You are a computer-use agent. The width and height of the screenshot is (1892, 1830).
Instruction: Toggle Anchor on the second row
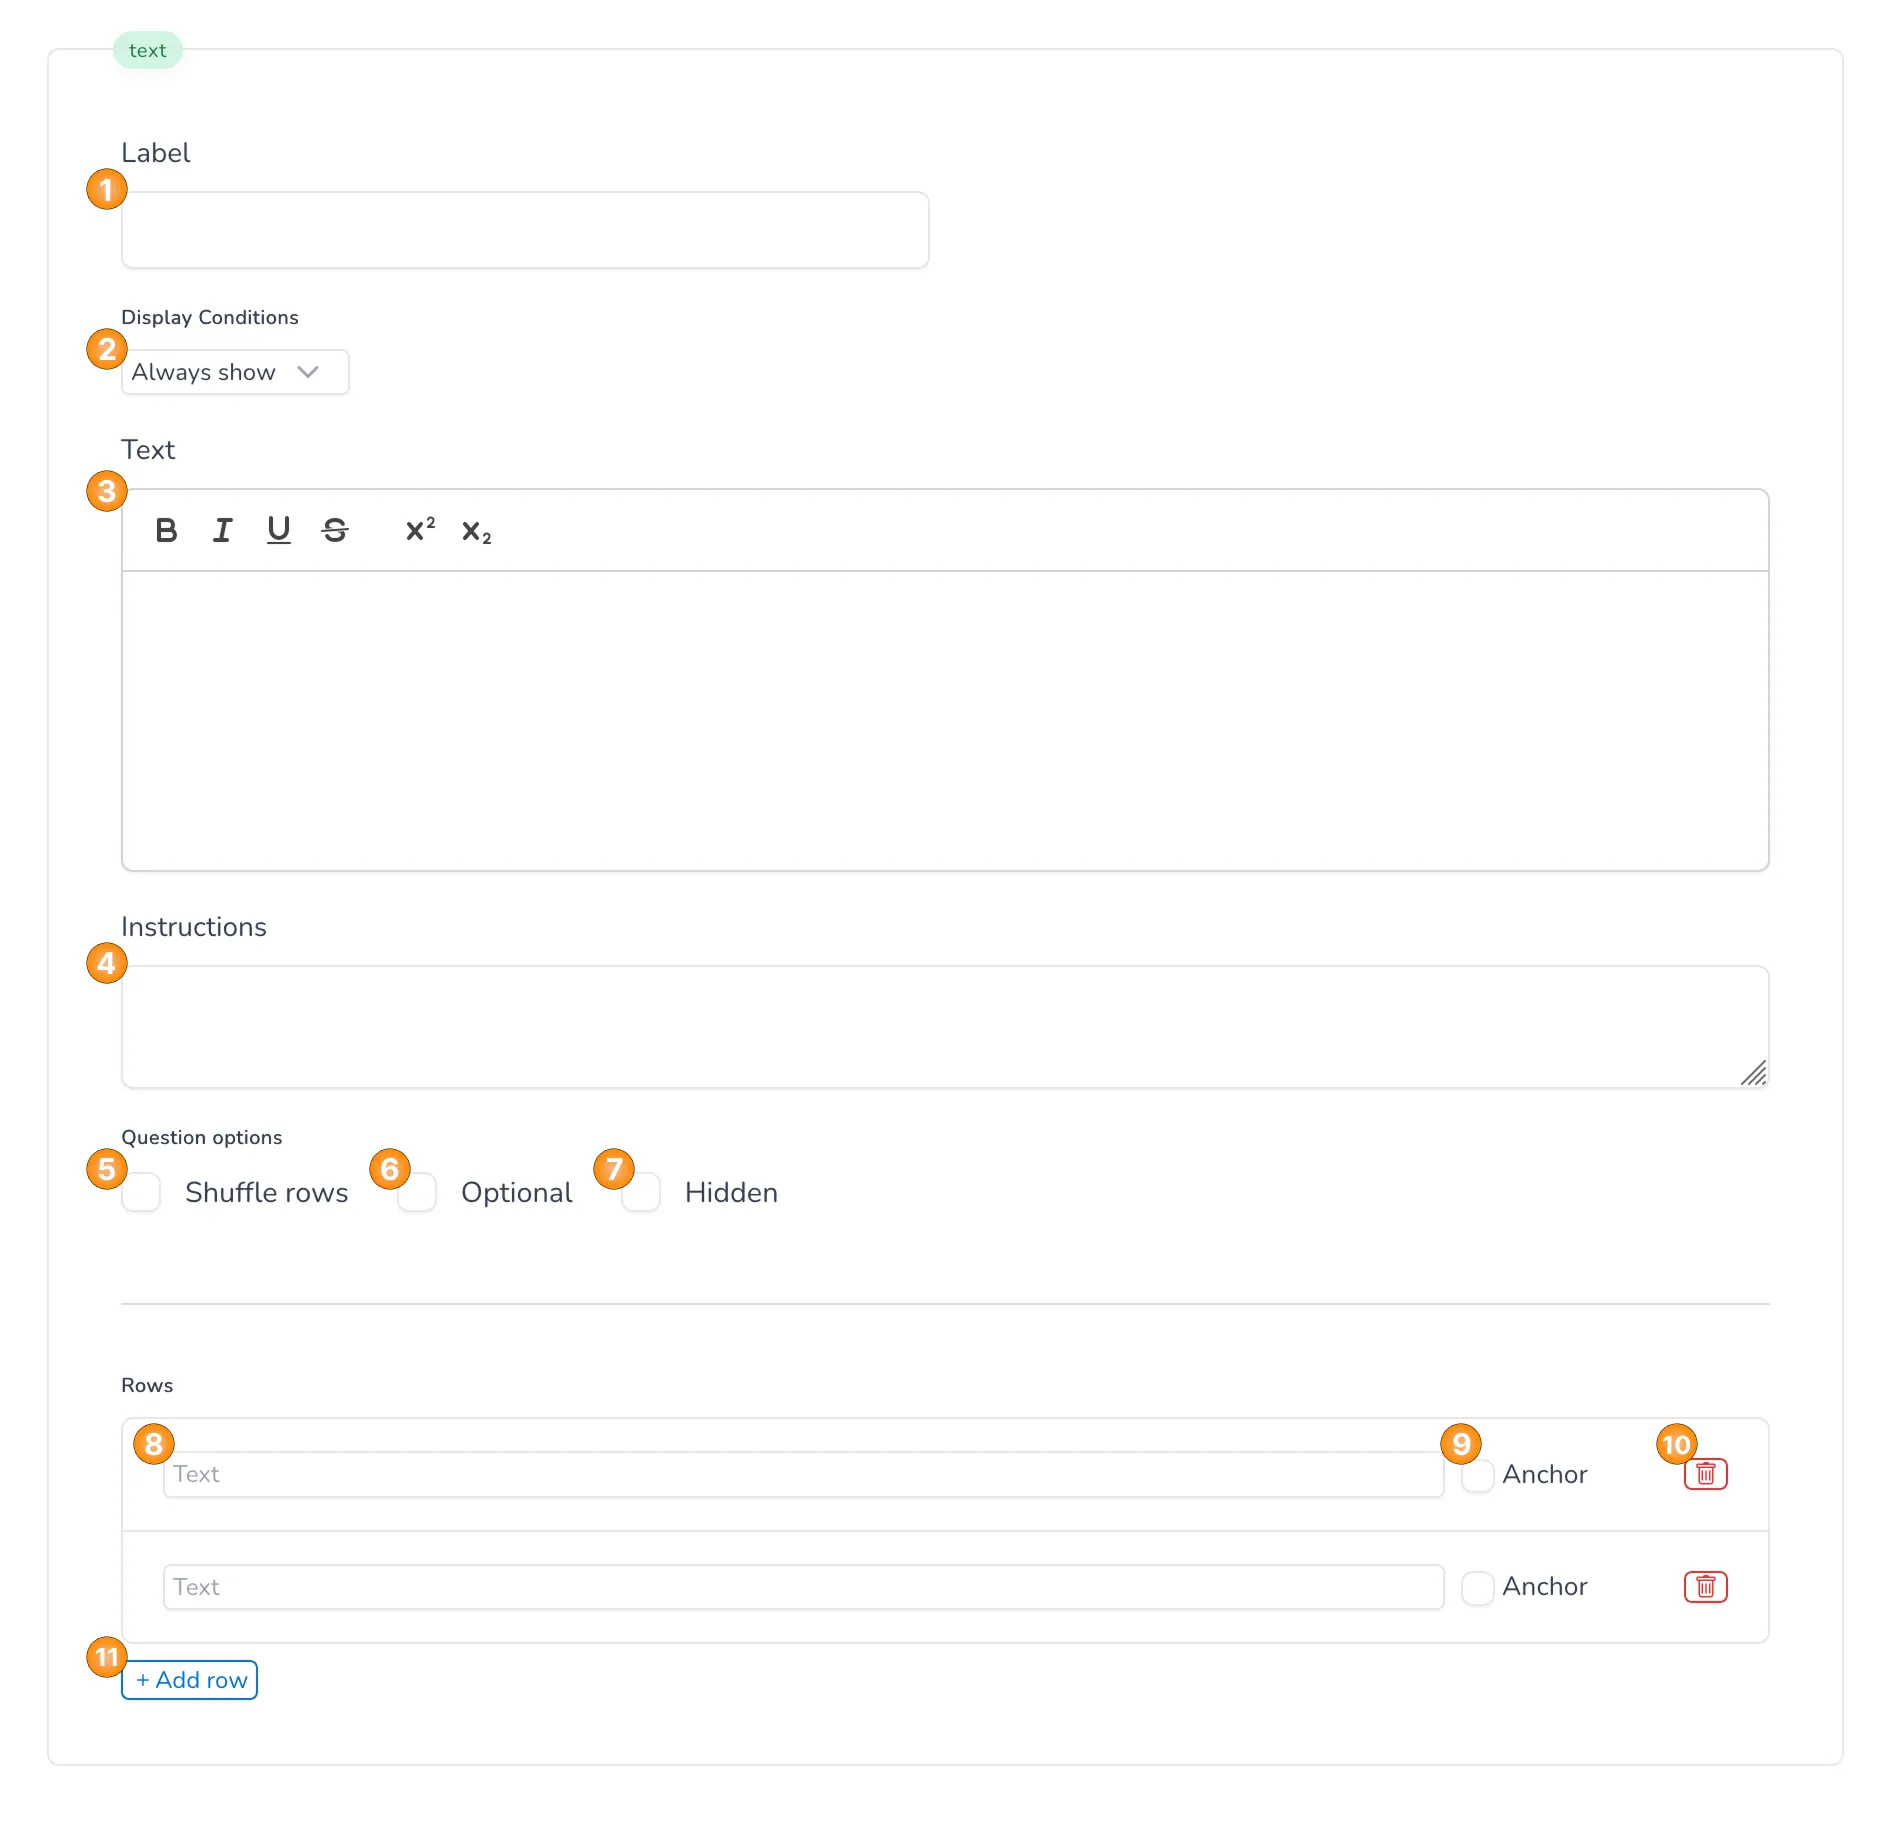(x=1477, y=1587)
